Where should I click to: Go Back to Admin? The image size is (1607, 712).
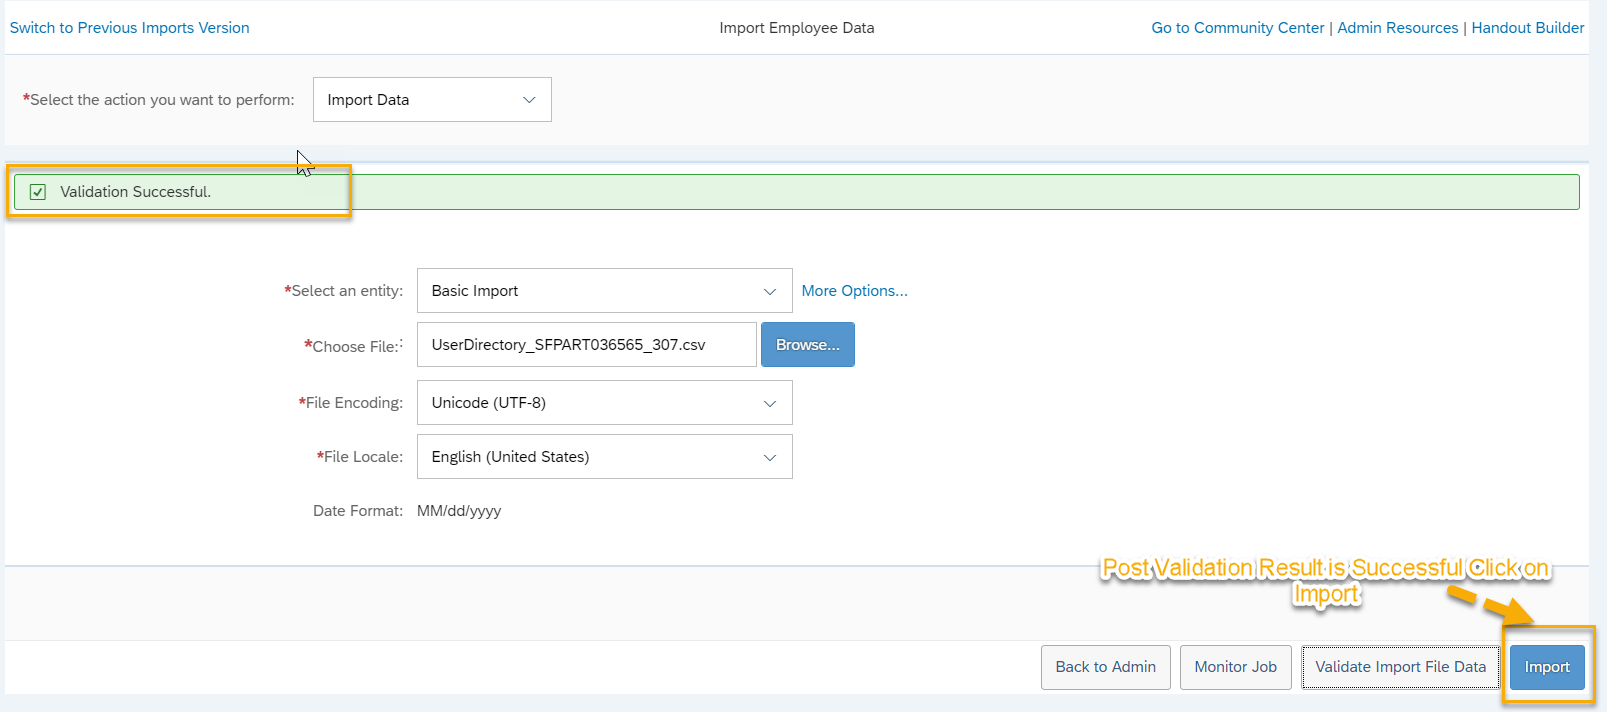coord(1105,667)
